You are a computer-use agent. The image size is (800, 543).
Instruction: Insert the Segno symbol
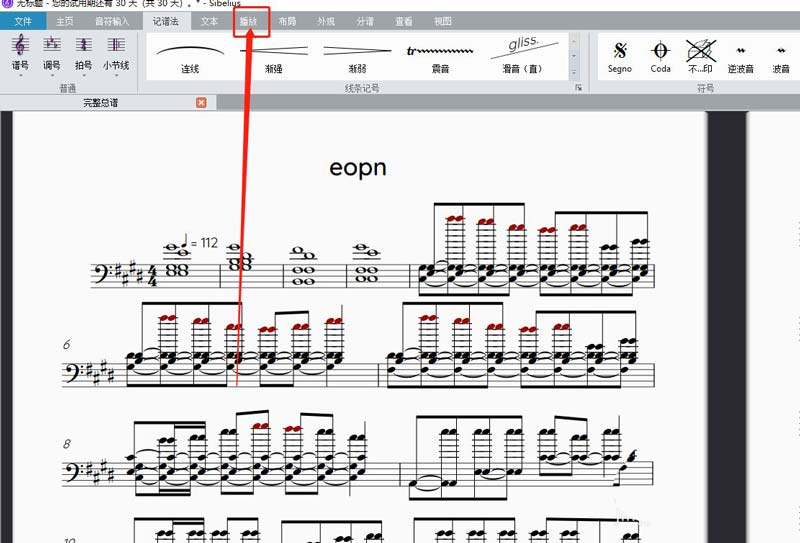coord(620,56)
